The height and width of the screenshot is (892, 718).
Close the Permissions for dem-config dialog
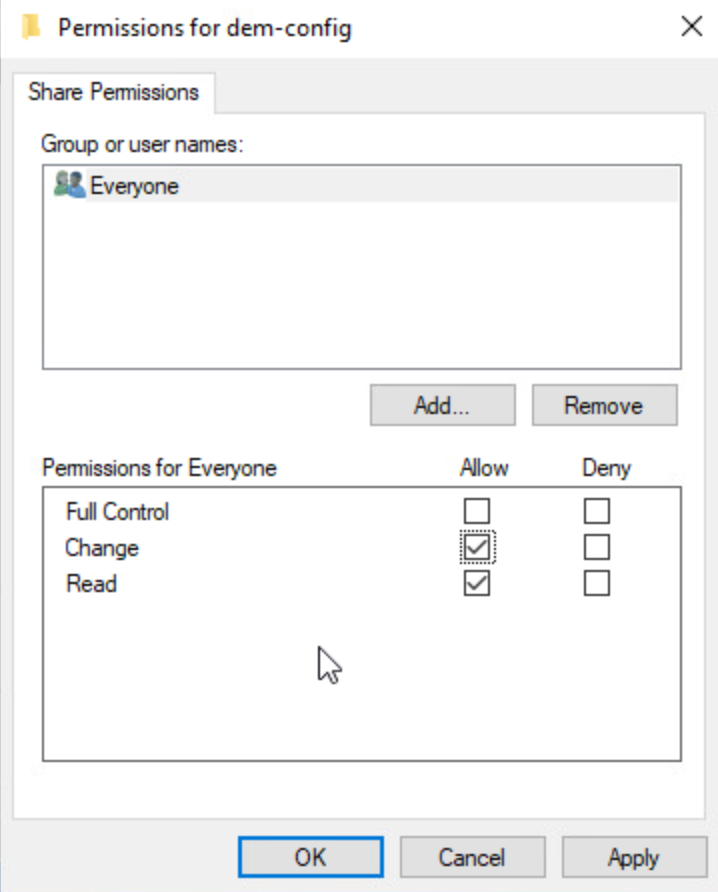691,27
